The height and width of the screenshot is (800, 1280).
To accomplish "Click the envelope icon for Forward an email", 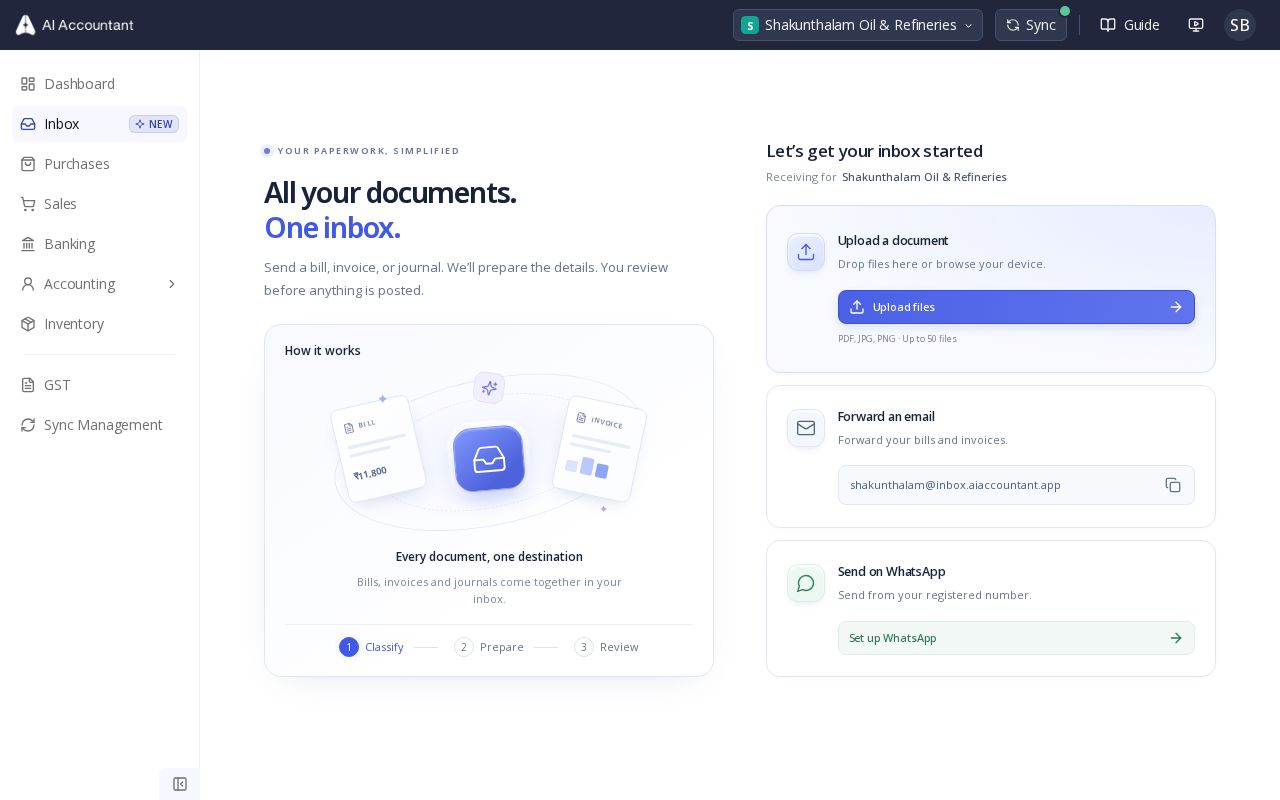I will click(806, 428).
